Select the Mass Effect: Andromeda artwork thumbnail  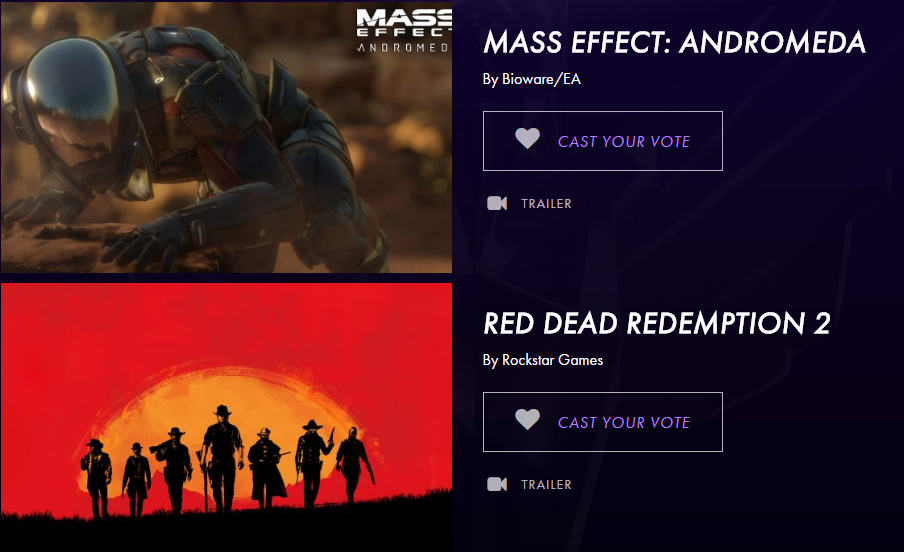click(x=226, y=137)
